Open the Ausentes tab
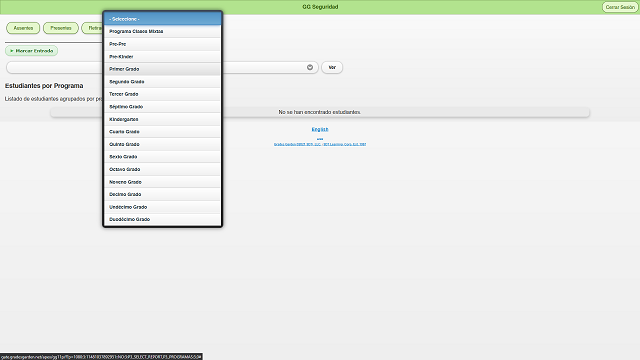The height and width of the screenshot is (360, 640). (x=23, y=28)
